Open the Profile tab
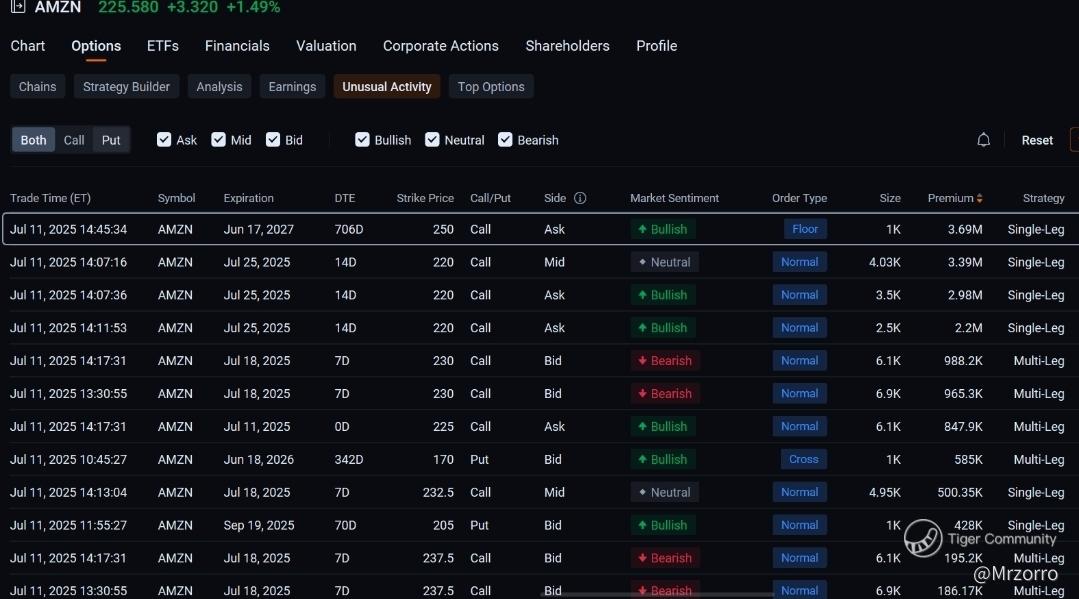The image size is (1079, 599). 656,46
